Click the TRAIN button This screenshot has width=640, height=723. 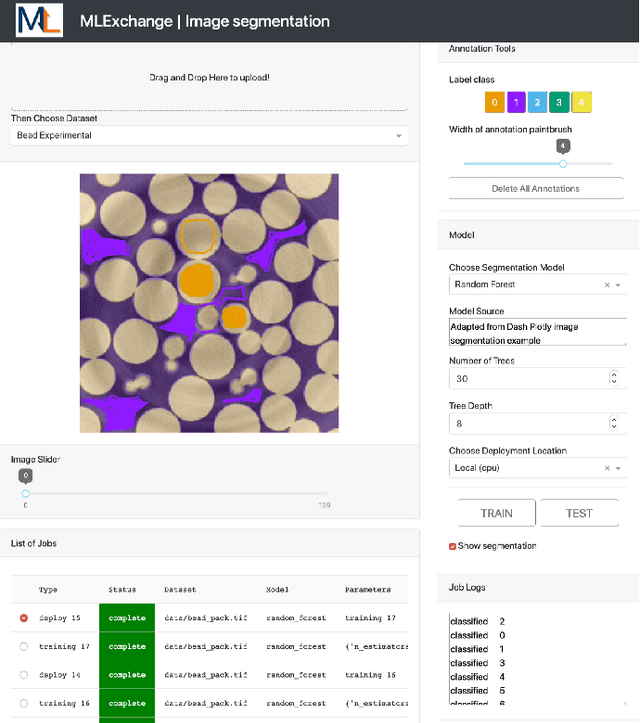496,513
